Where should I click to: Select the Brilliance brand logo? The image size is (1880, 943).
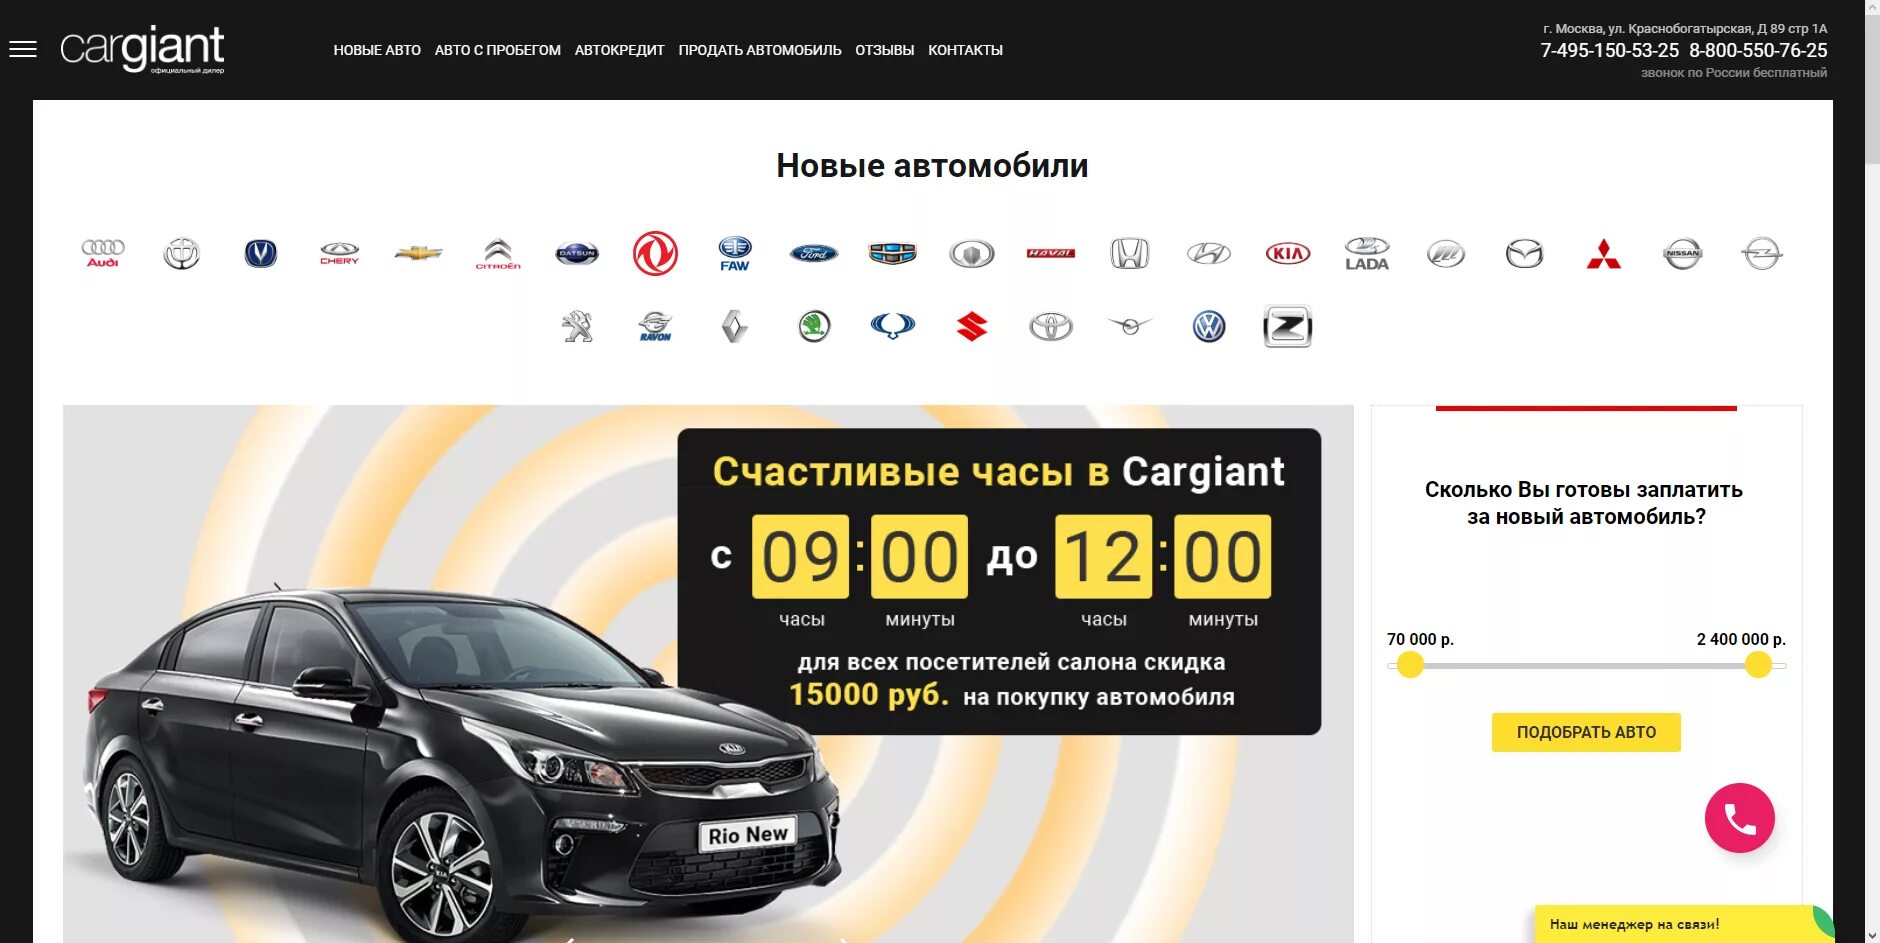[x=182, y=254]
